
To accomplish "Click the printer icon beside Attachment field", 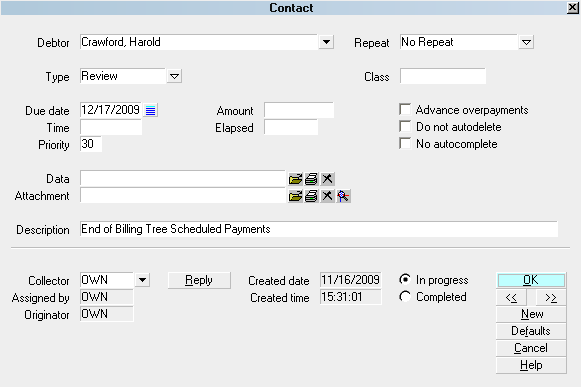I will pyautogui.click(x=311, y=196).
